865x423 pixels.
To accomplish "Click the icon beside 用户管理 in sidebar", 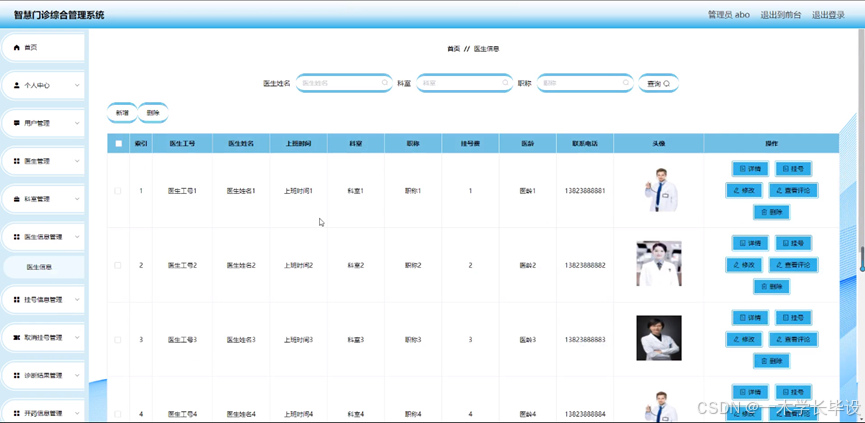I will 17,123.
